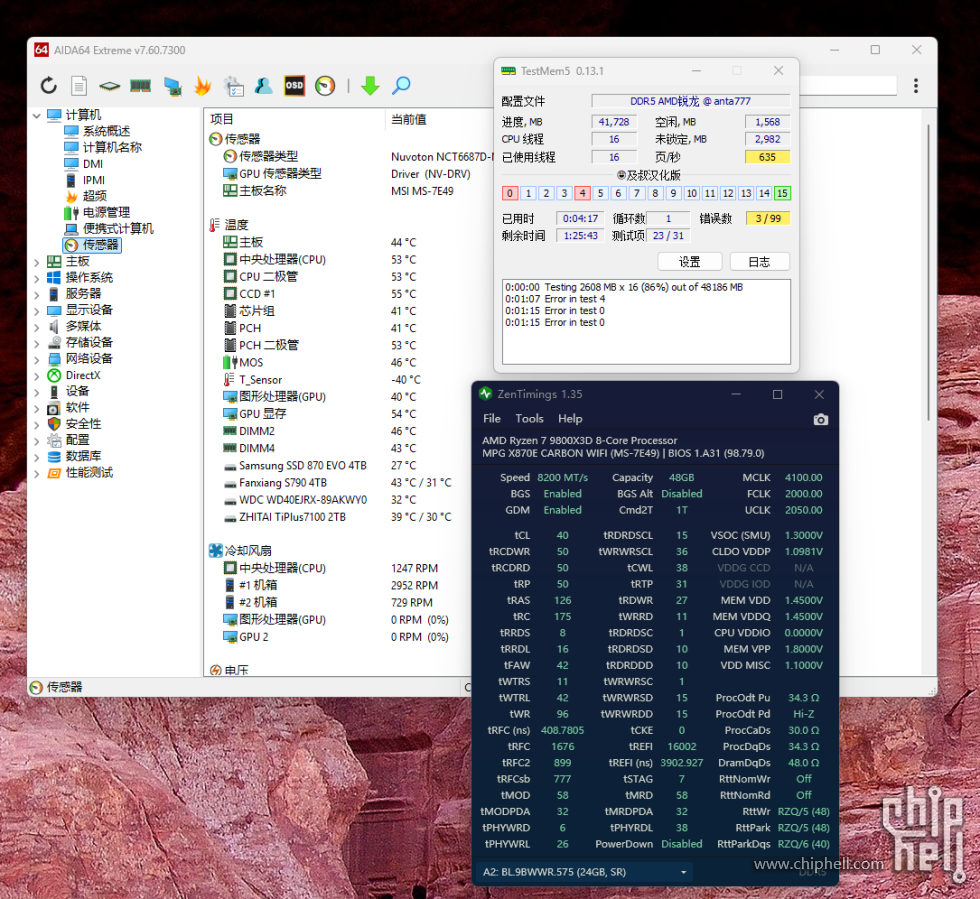Click the 设置 button in TestMem5
This screenshot has width=980, height=899.
pyautogui.click(x=690, y=262)
